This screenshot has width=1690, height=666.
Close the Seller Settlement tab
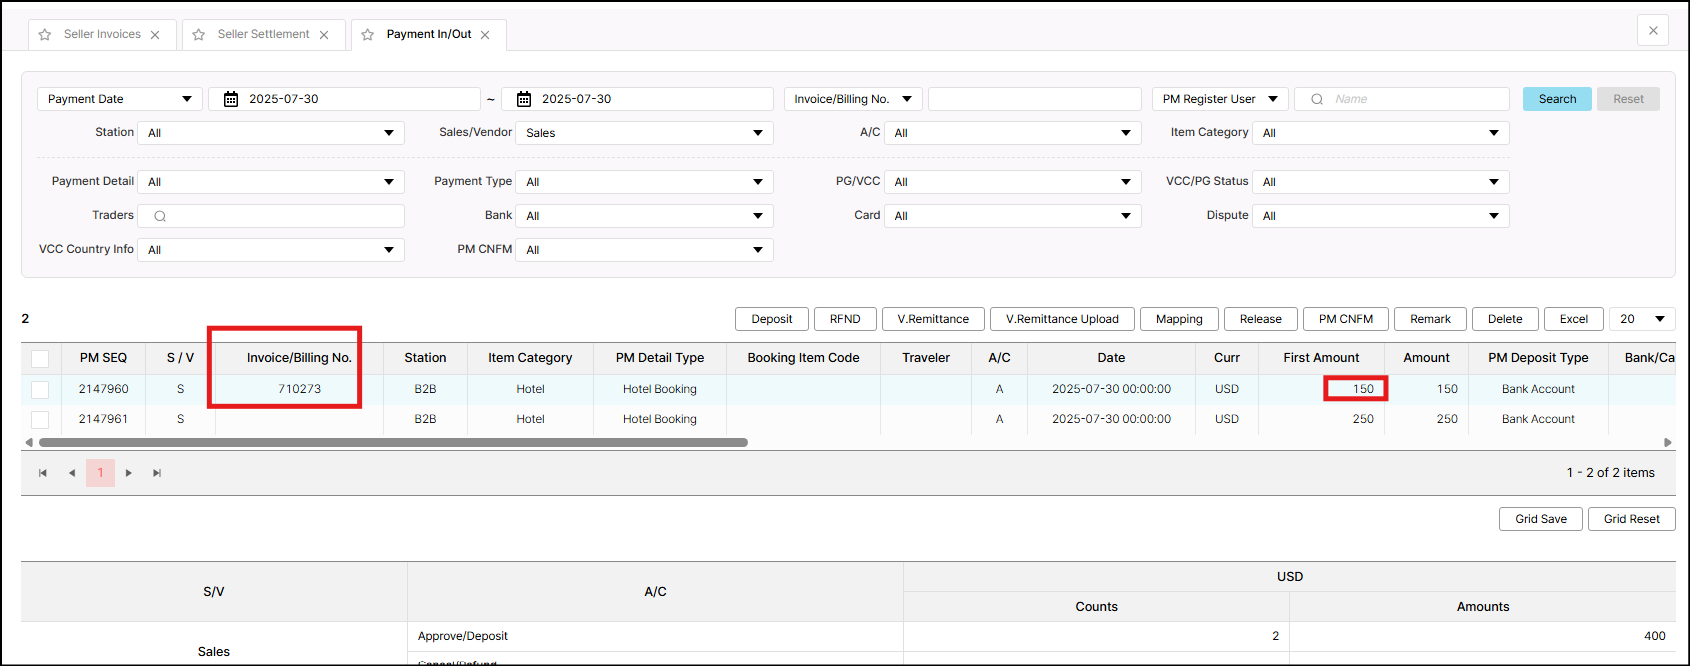(x=324, y=35)
